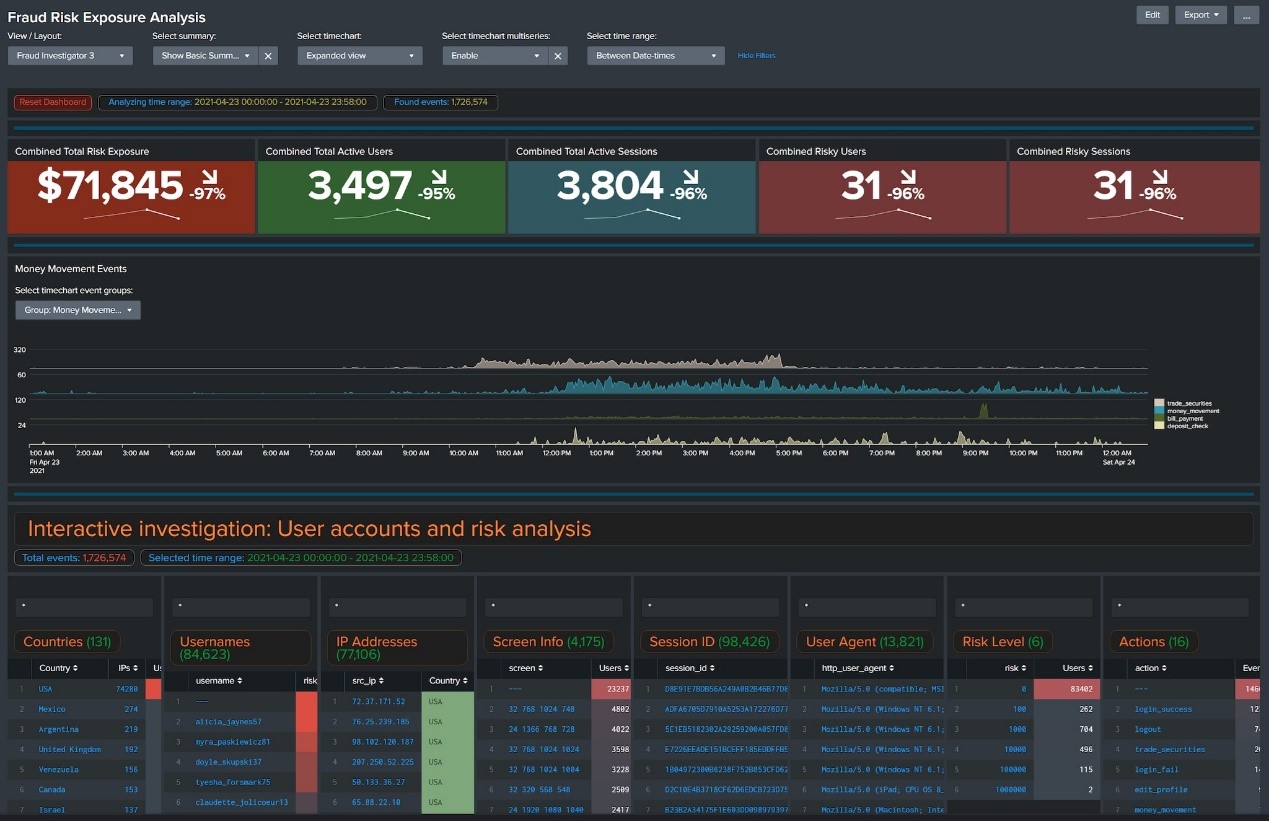Open the Expanded view timechart menu
The image size is (1269, 821).
(x=360, y=56)
